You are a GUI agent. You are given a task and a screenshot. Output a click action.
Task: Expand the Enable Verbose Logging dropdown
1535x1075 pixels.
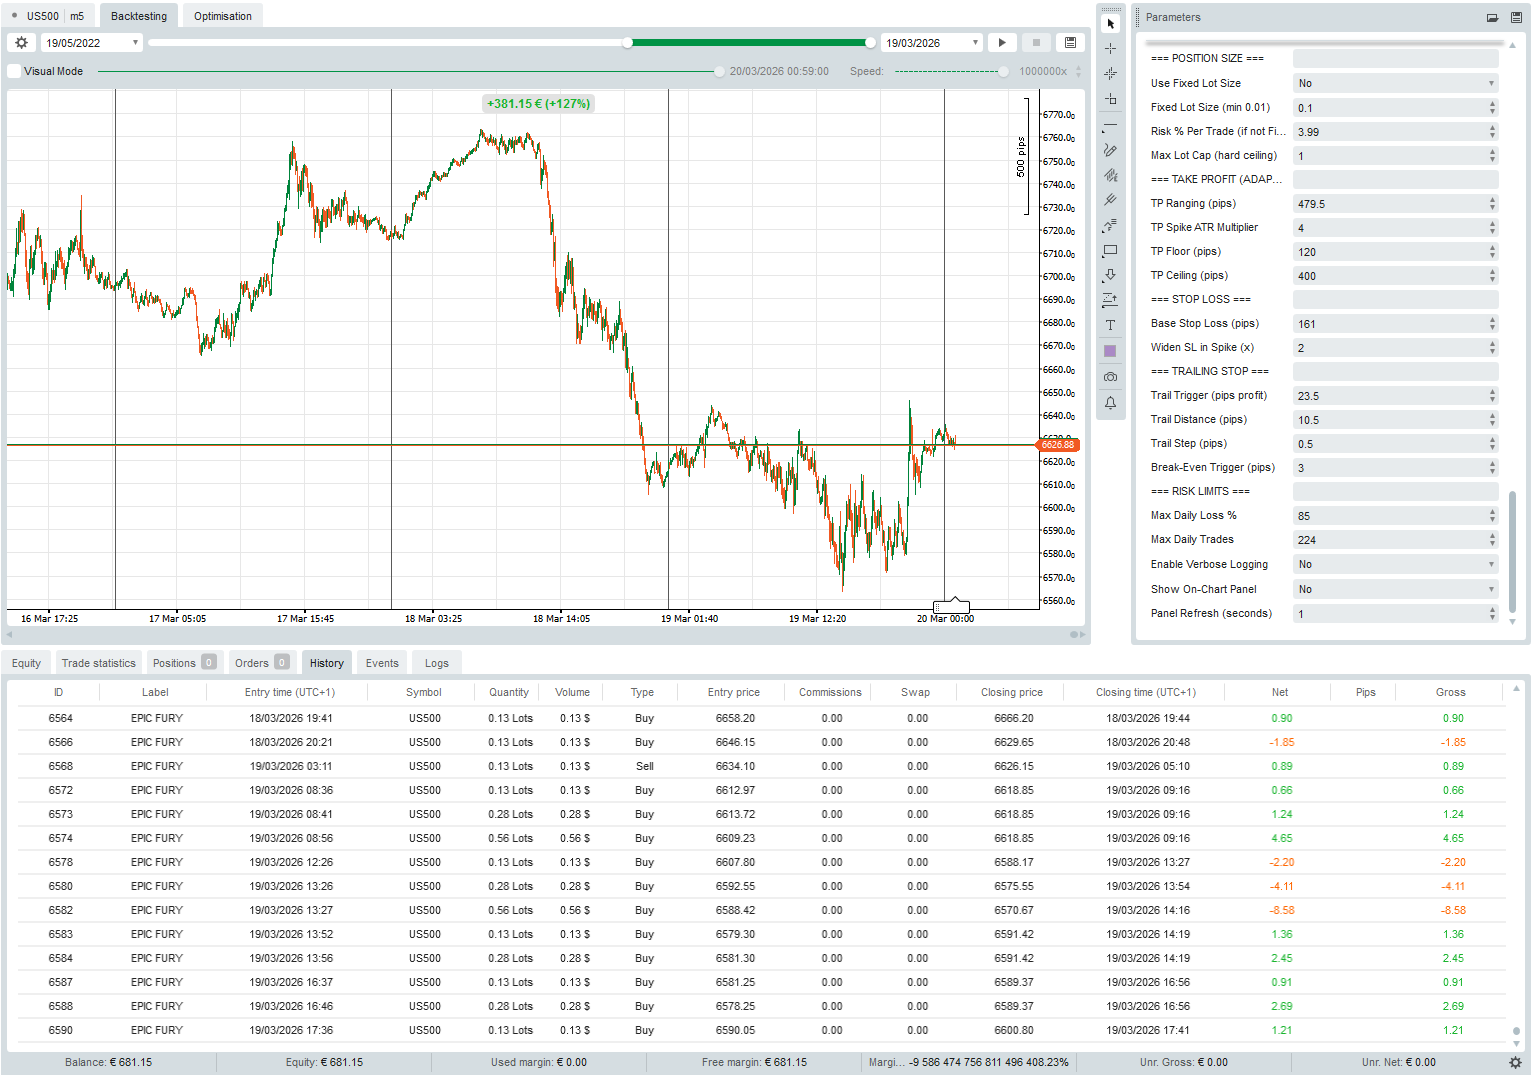coord(1395,565)
